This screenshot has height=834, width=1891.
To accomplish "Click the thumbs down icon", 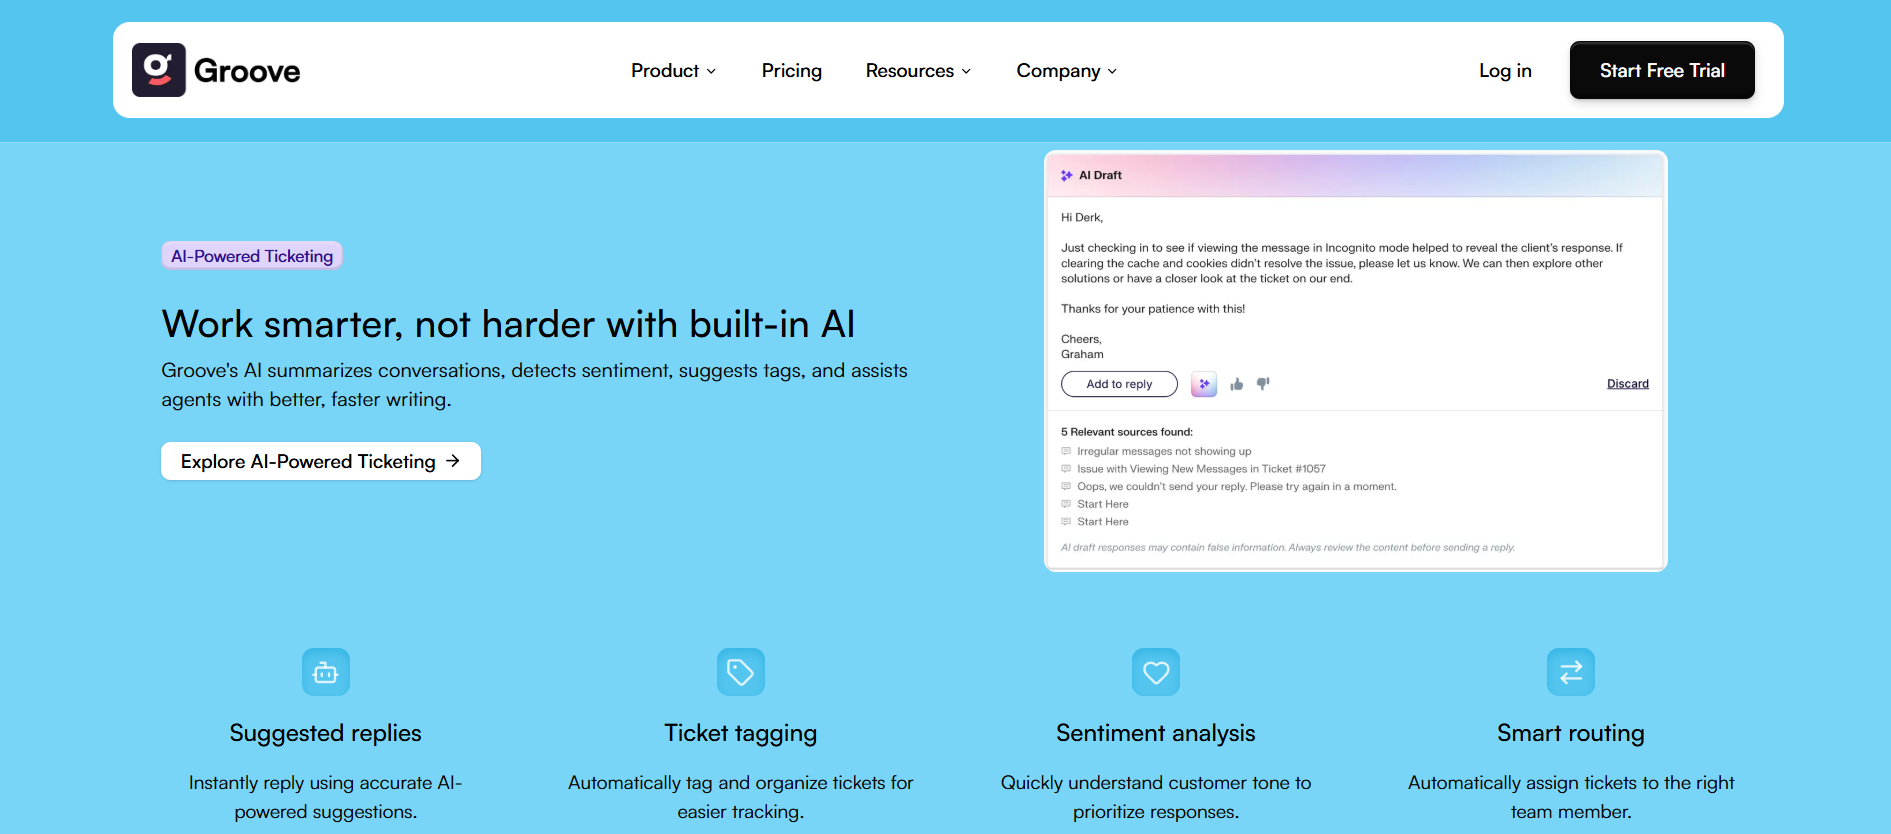I will (x=1263, y=384).
